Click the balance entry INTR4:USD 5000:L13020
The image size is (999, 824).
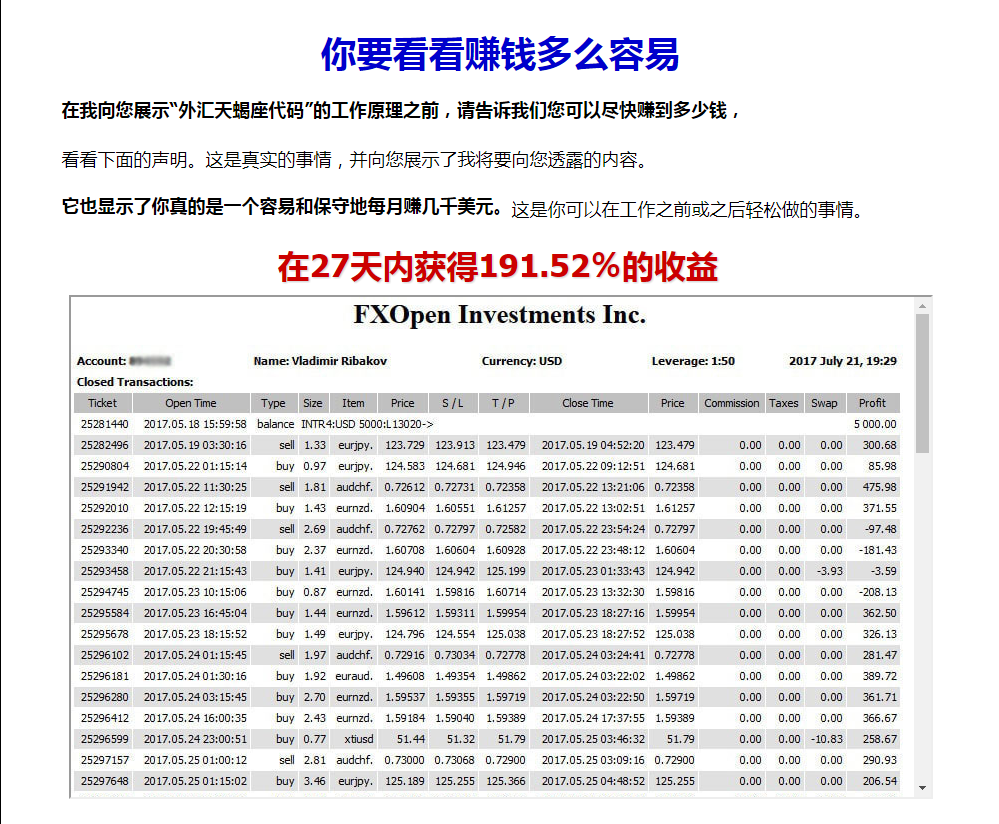point(367,424)
